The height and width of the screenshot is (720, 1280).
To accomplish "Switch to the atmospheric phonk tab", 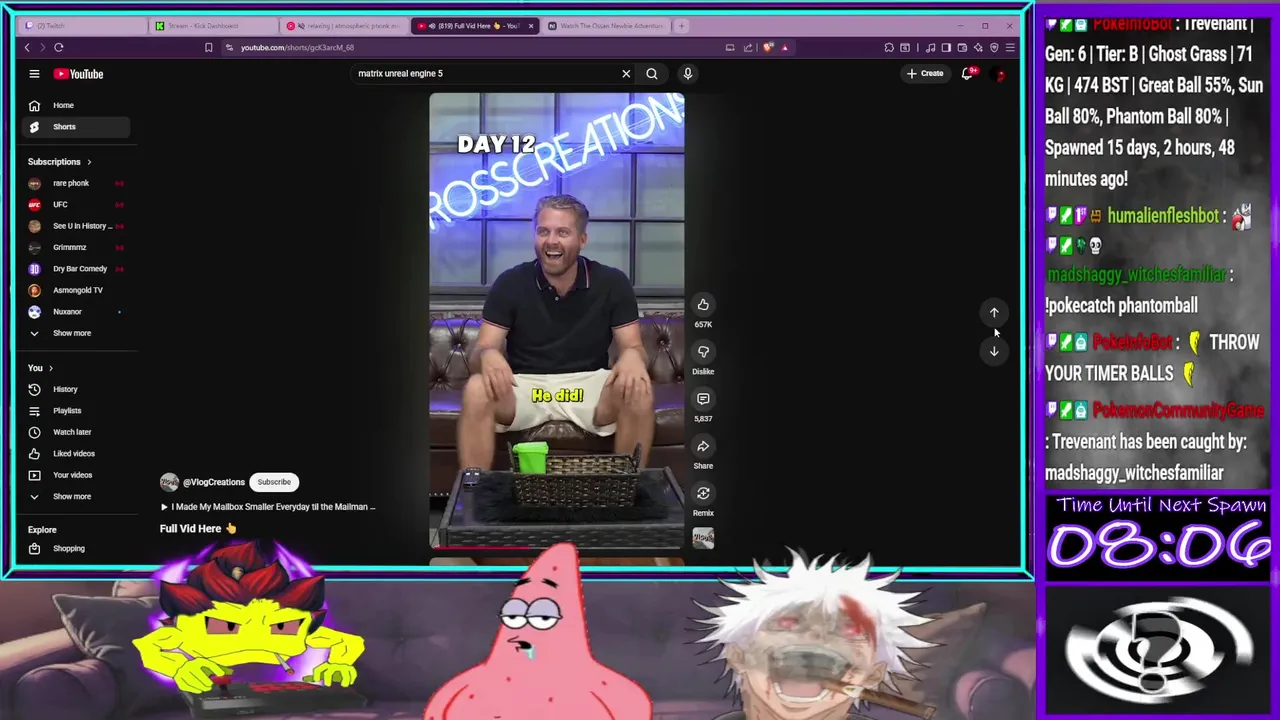I will pyautogui.click(x=345, y=25).
